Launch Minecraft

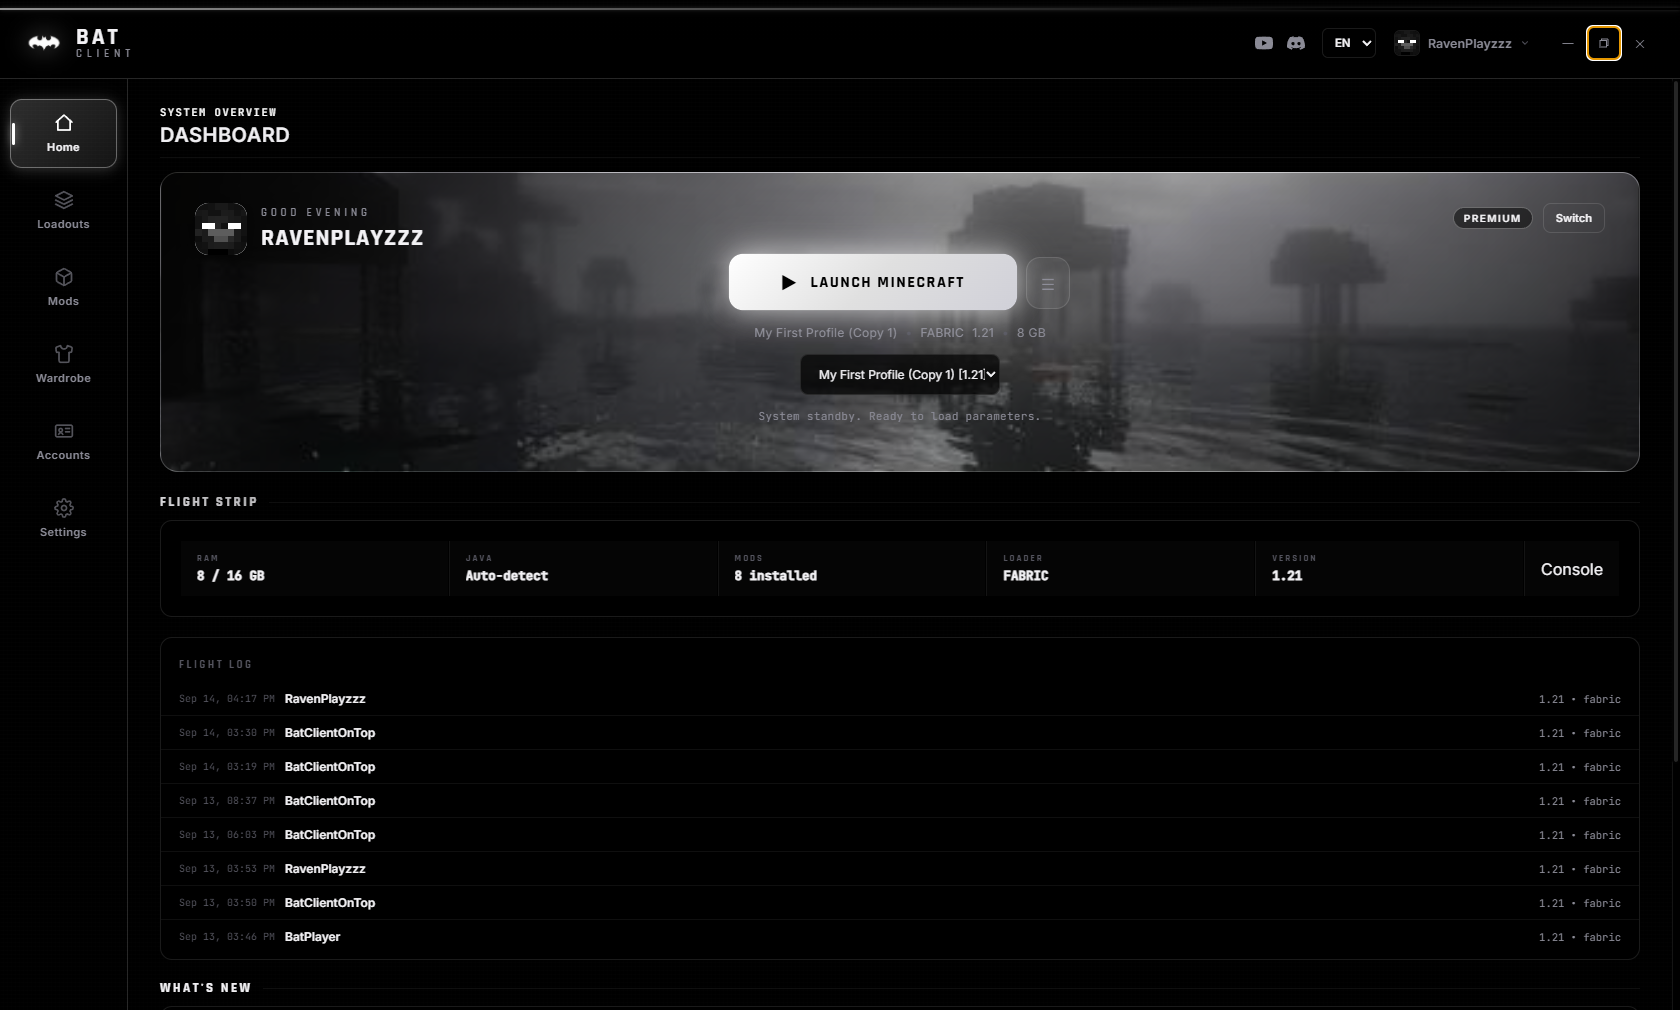(873, 282)
